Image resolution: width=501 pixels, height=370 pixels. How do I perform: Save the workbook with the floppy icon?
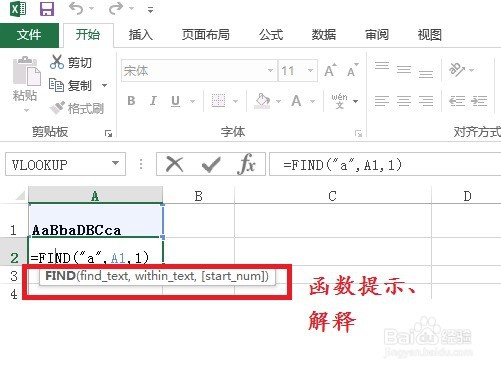[x=47, y=9]
